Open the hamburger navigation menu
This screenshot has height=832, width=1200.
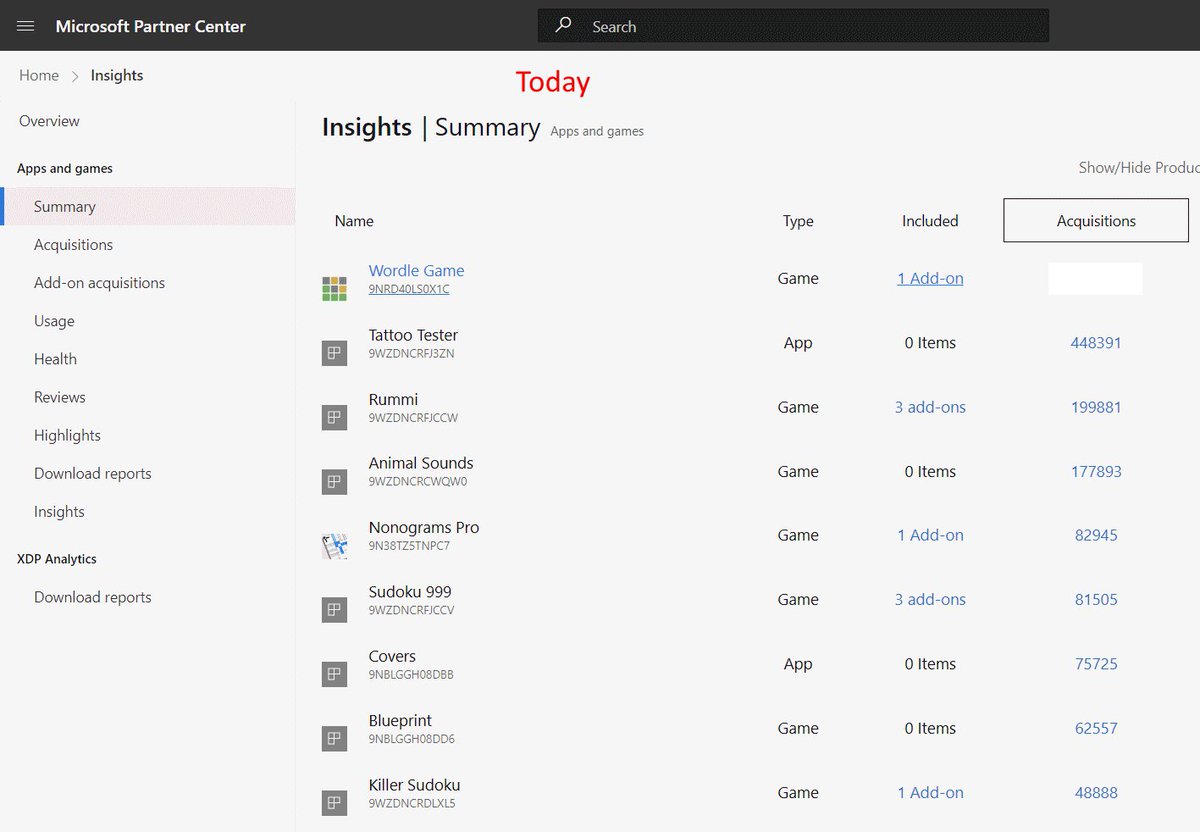(x=26, y=26)
